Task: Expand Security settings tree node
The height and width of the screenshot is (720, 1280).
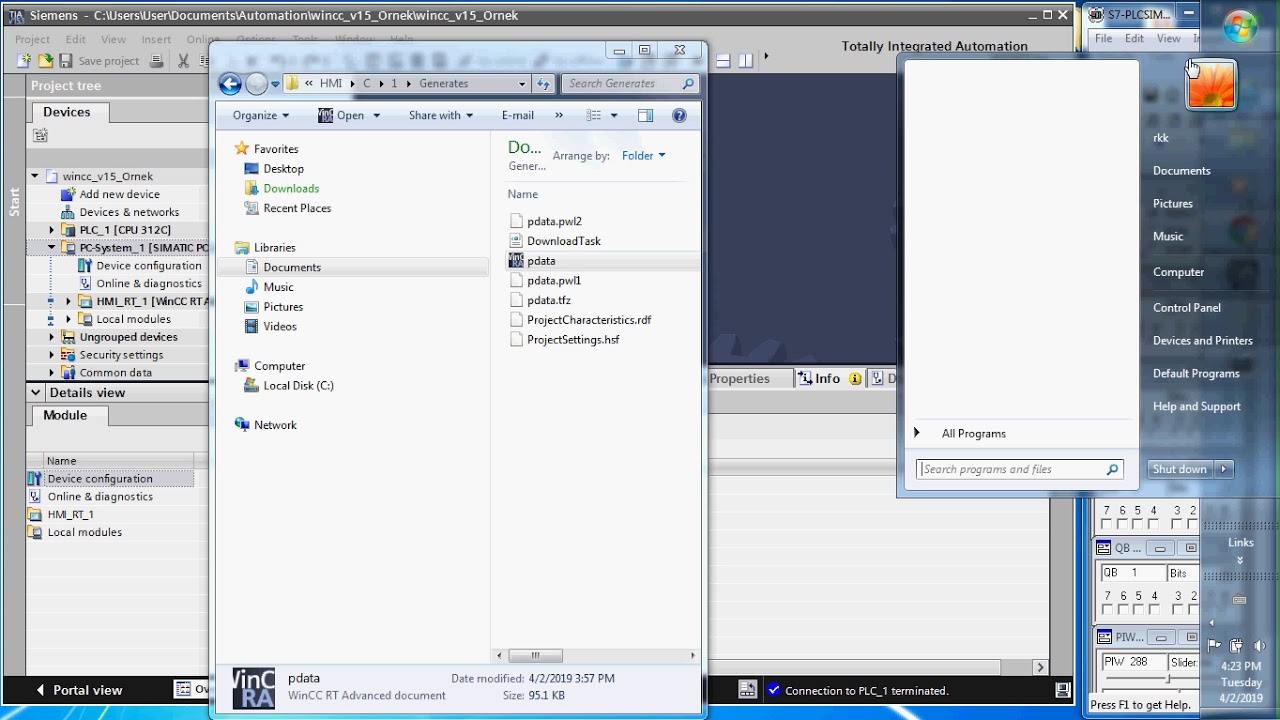Action: [52, 355]
